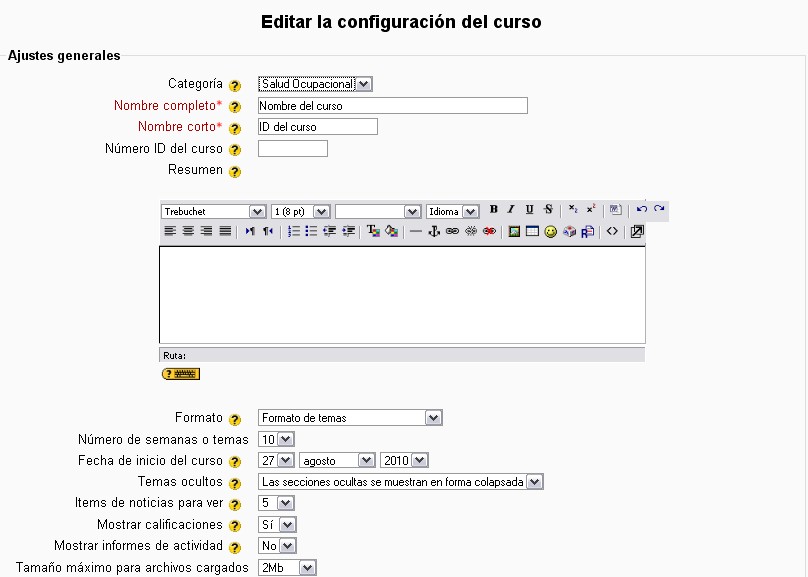Toggle HTML source mode icon

(x=612, y=231)
